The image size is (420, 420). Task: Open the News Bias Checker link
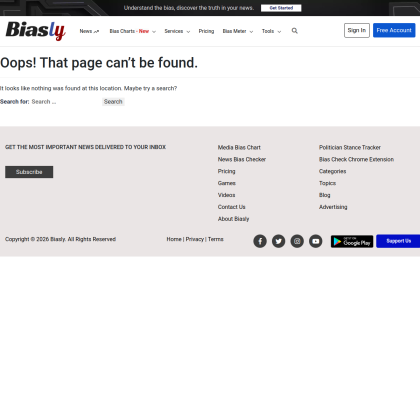(x=242, y=159)
